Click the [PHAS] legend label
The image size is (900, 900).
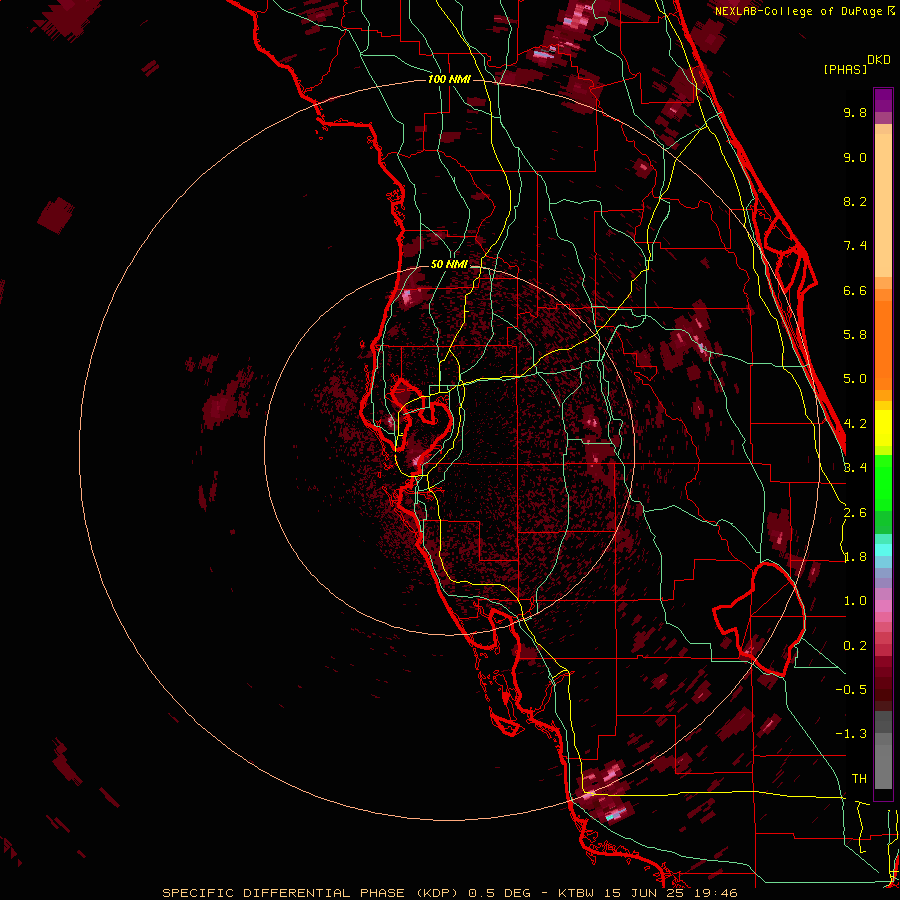click(845, 69)
